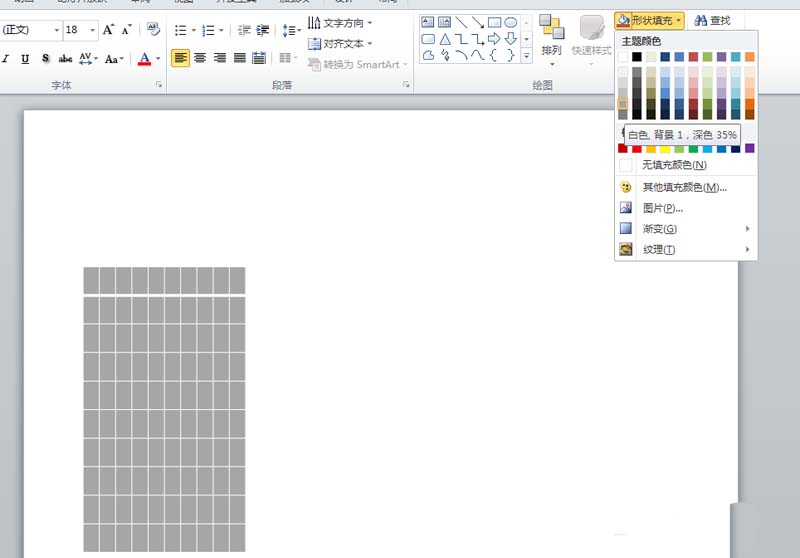Image resolution: width=800 pixels, height=558 pixels.
Task: Choose black theme color swatch
Action: click(x=637, y=57)
